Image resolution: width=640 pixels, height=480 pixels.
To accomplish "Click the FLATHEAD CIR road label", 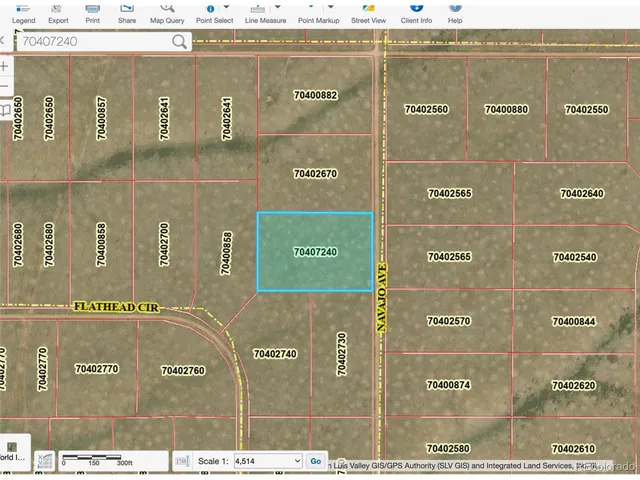I will 116,307.
